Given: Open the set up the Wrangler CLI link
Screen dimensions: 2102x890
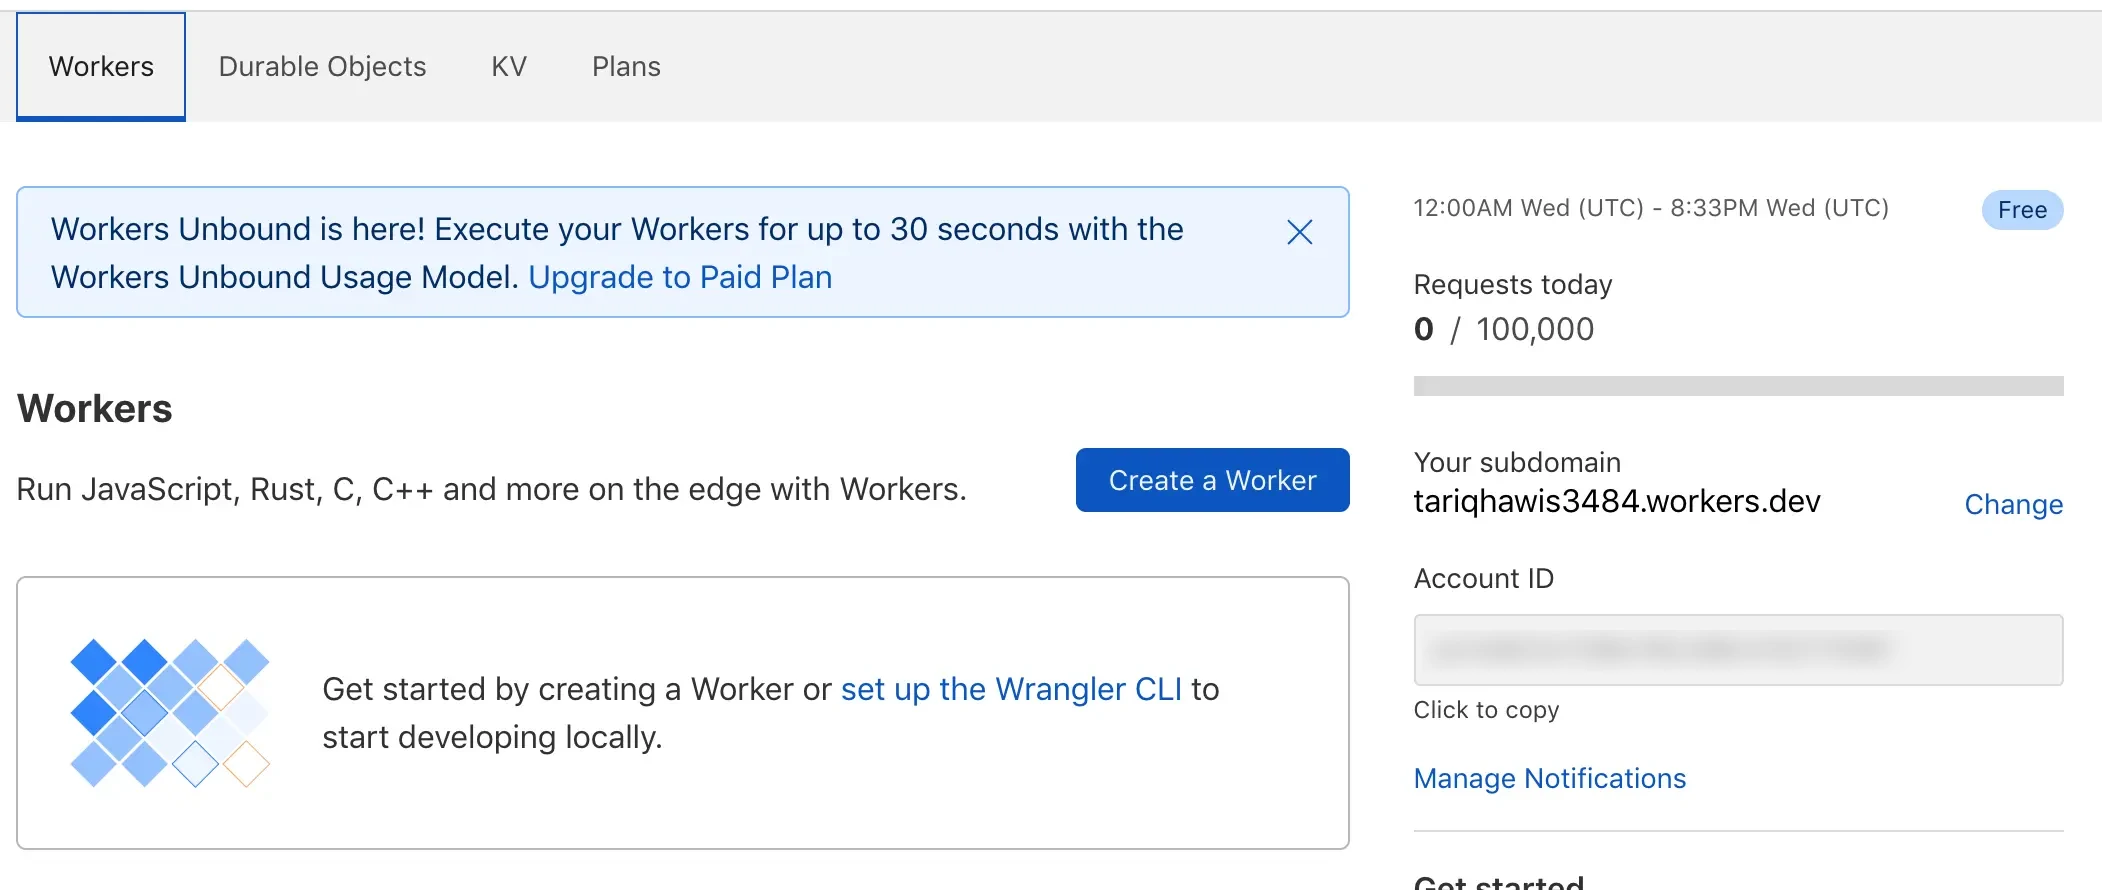Looking at the screenshot, I should coord(1011,689).
